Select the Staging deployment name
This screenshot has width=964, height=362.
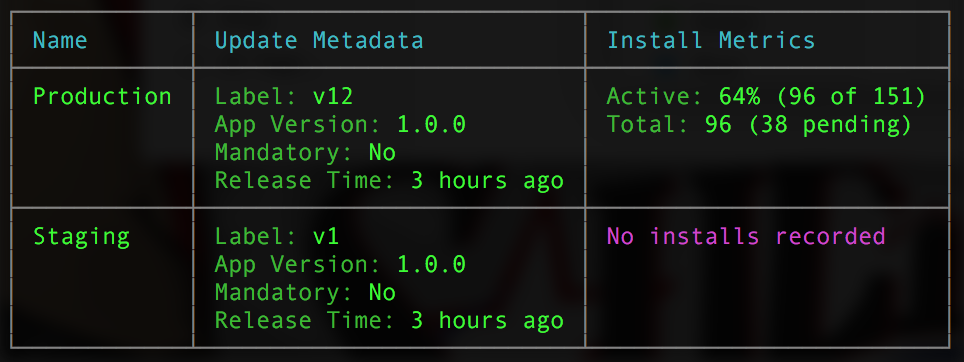(x=81, y=237)
